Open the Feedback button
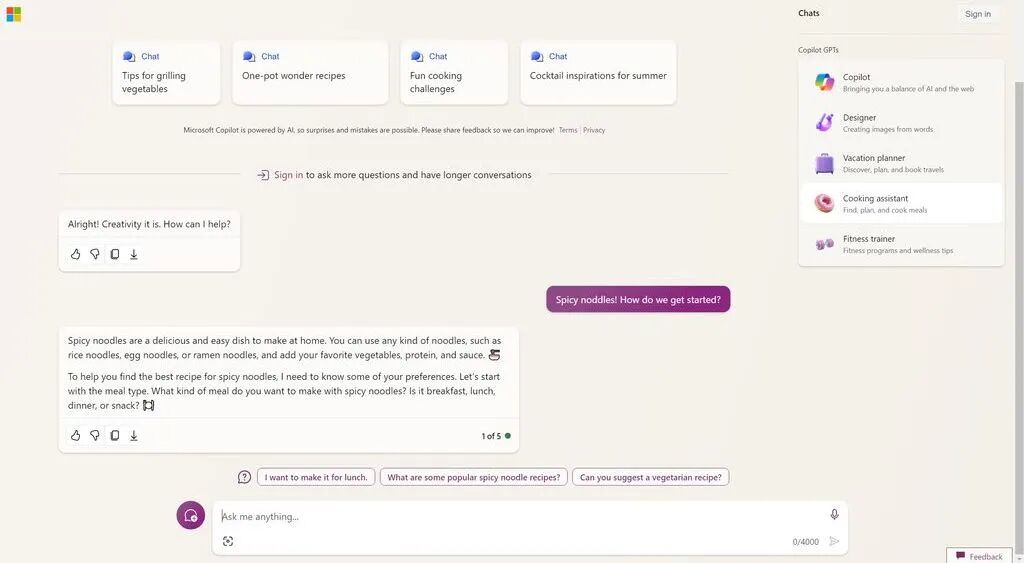1024x563 pixels. click(979, 556)
